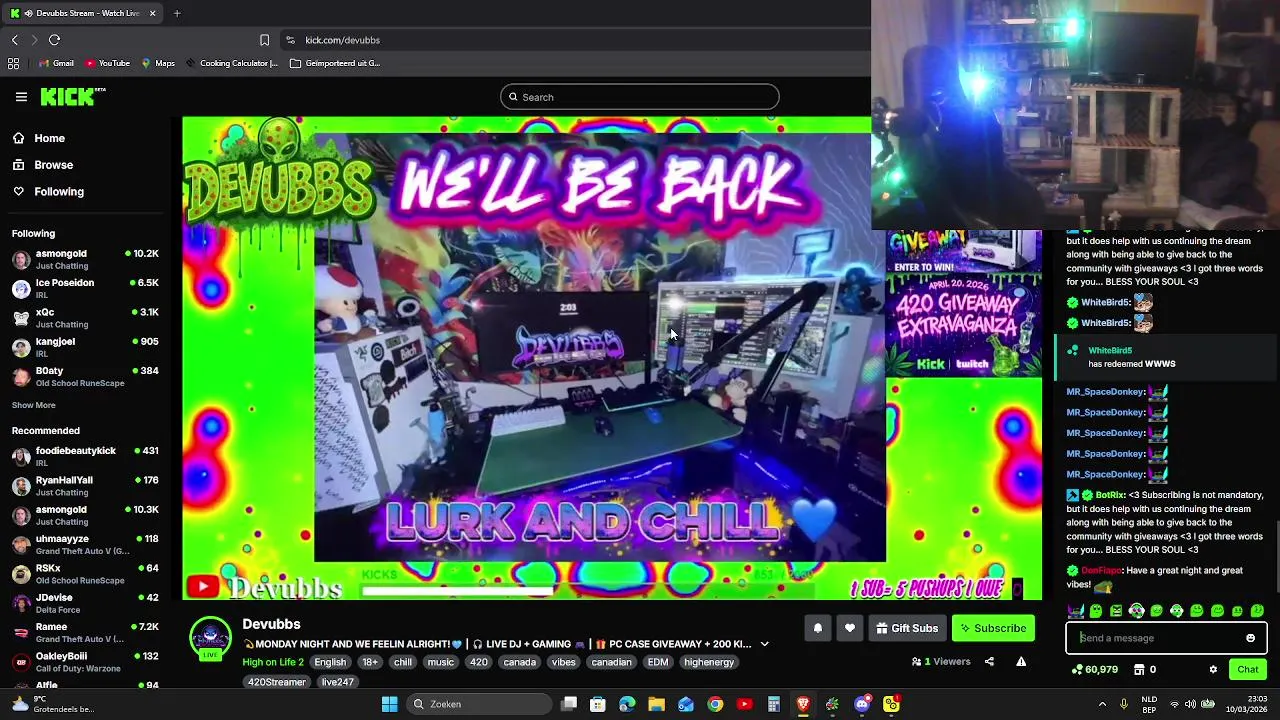Open the emoji picker in chat box

tap(1250, 638)
